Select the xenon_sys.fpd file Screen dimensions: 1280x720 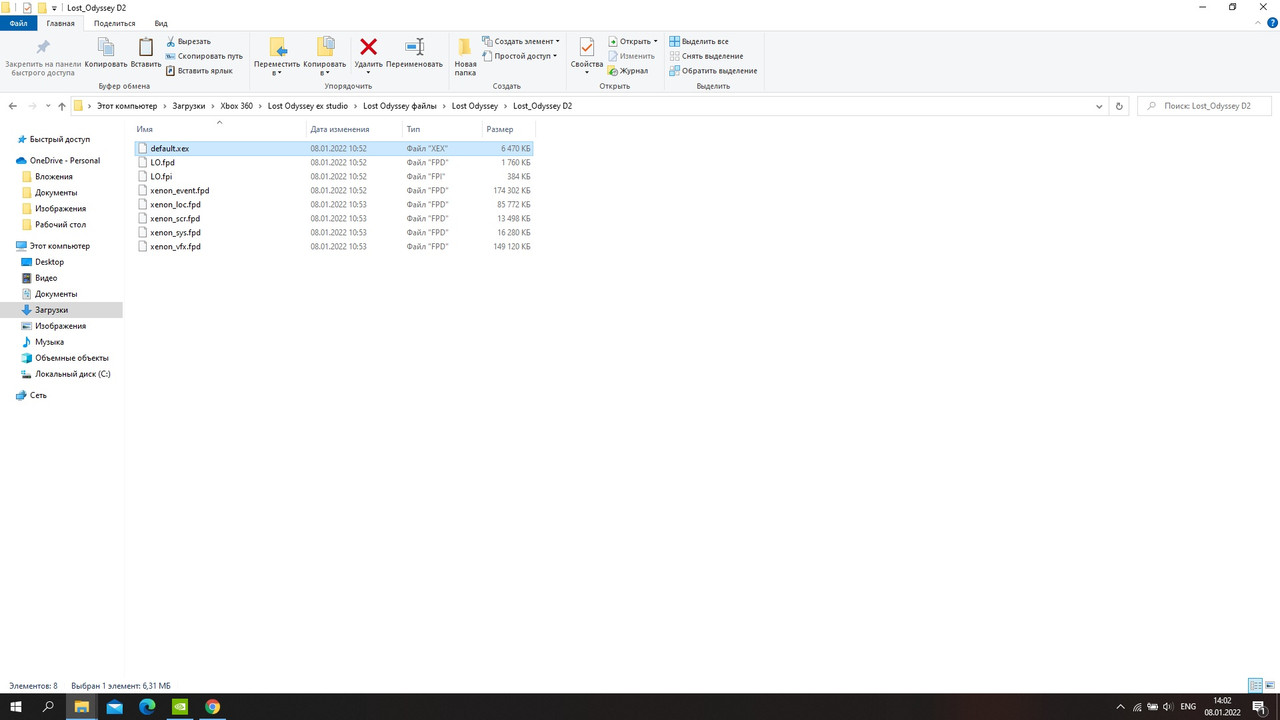click(x=334, y=232)
